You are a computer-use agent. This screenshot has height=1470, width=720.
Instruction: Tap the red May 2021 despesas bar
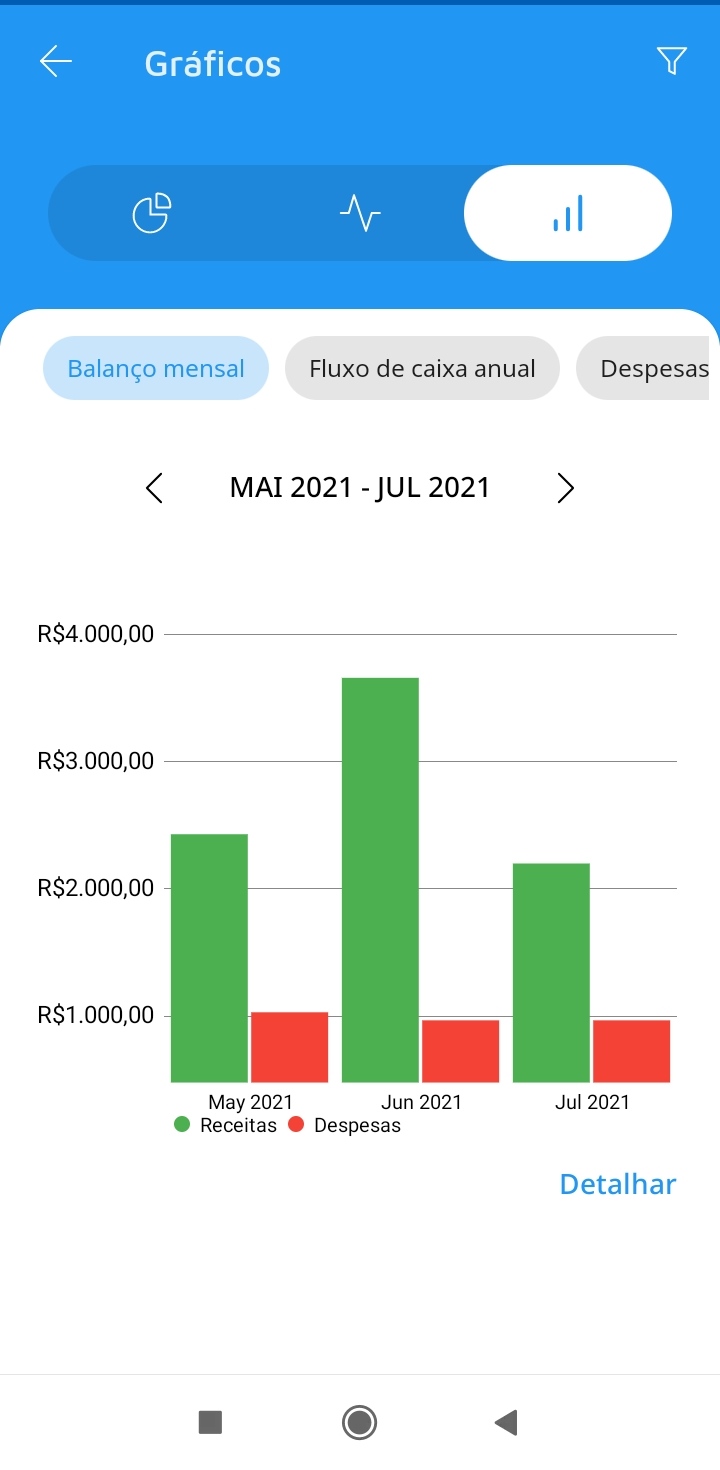(289, 1047)
